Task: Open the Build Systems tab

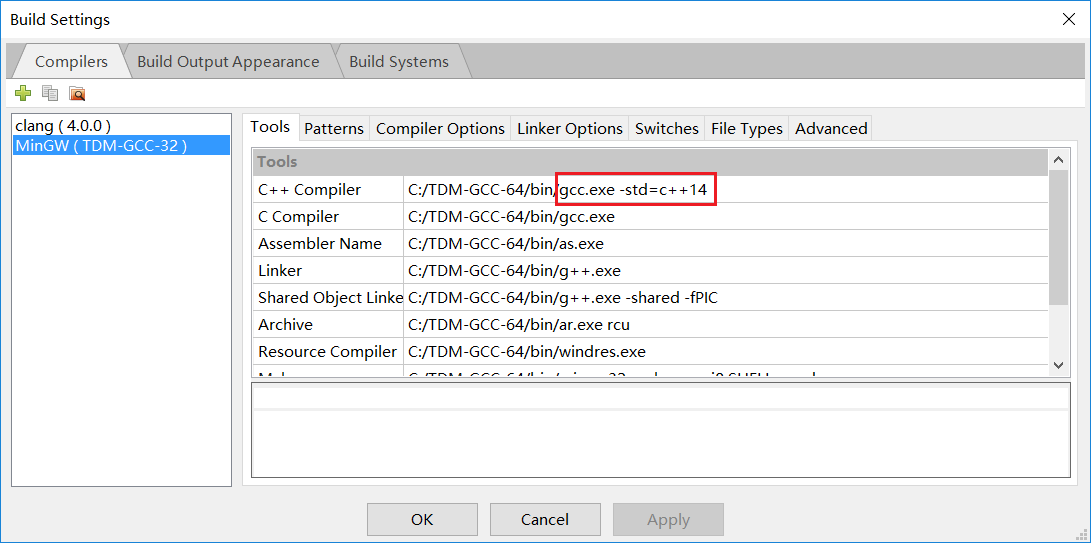Action: pos(398,62)
